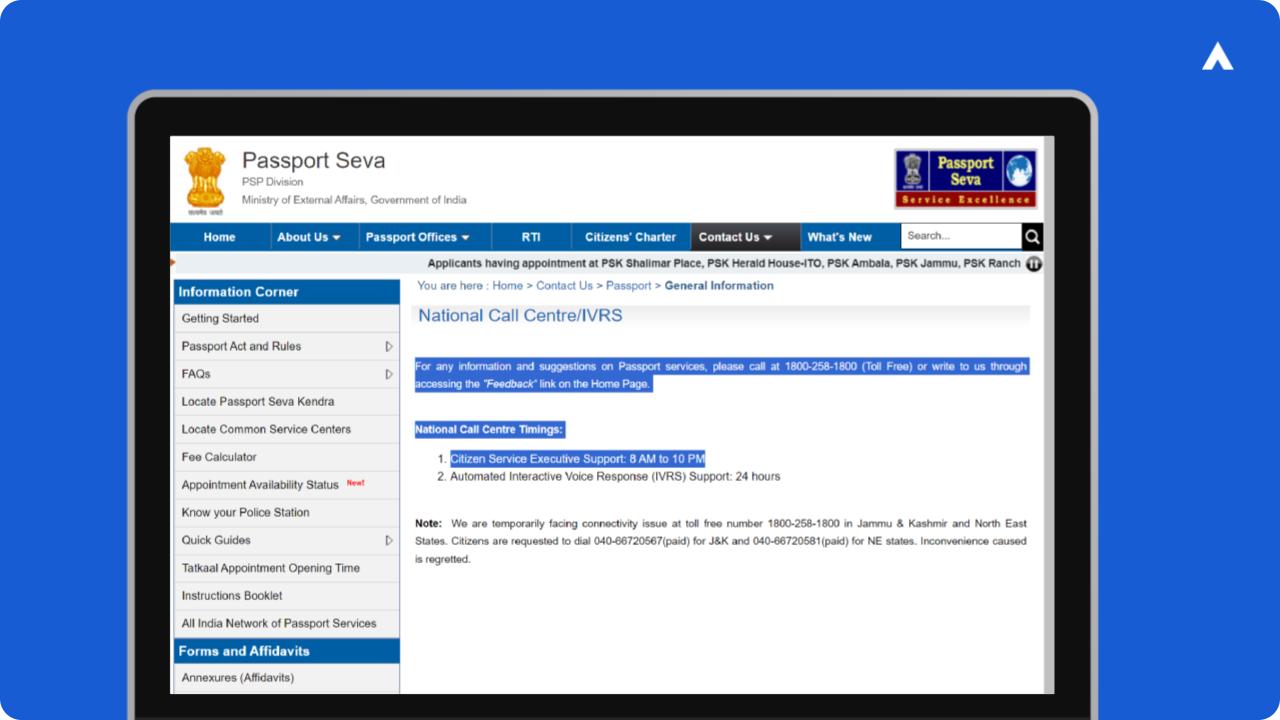Expand the Passport Offices dropdown menu

(418, 237)
